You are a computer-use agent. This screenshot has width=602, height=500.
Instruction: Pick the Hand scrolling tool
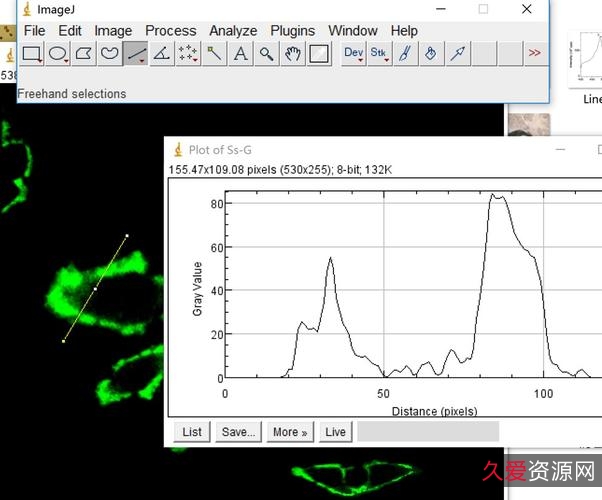pos(292,54)
